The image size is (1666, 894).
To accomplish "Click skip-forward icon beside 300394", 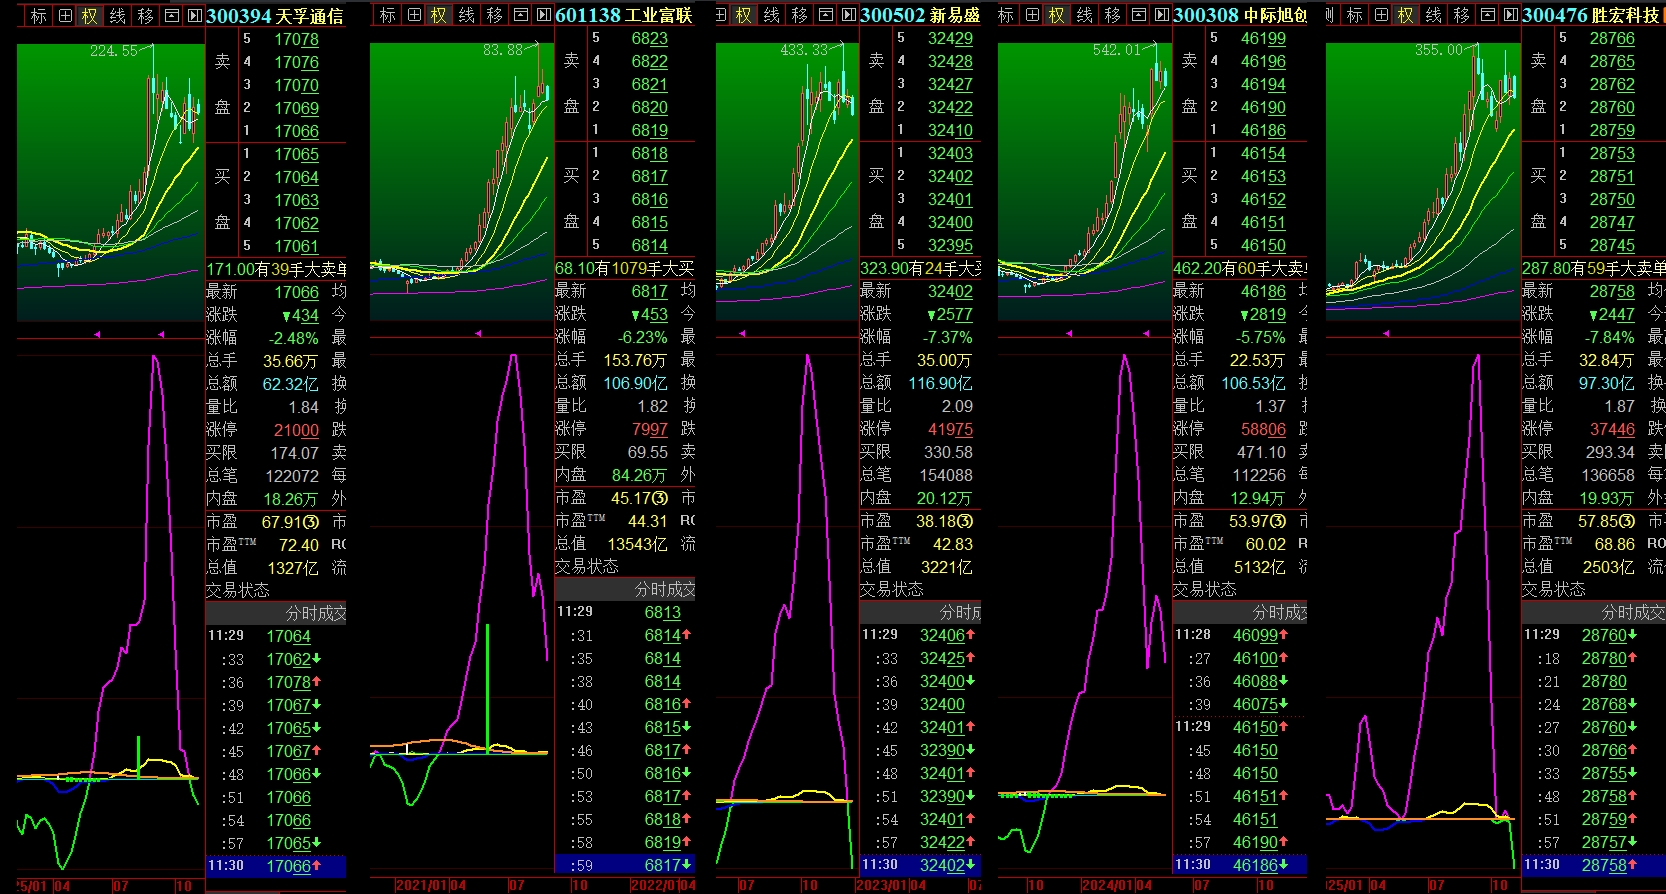I will click(196, 16).
